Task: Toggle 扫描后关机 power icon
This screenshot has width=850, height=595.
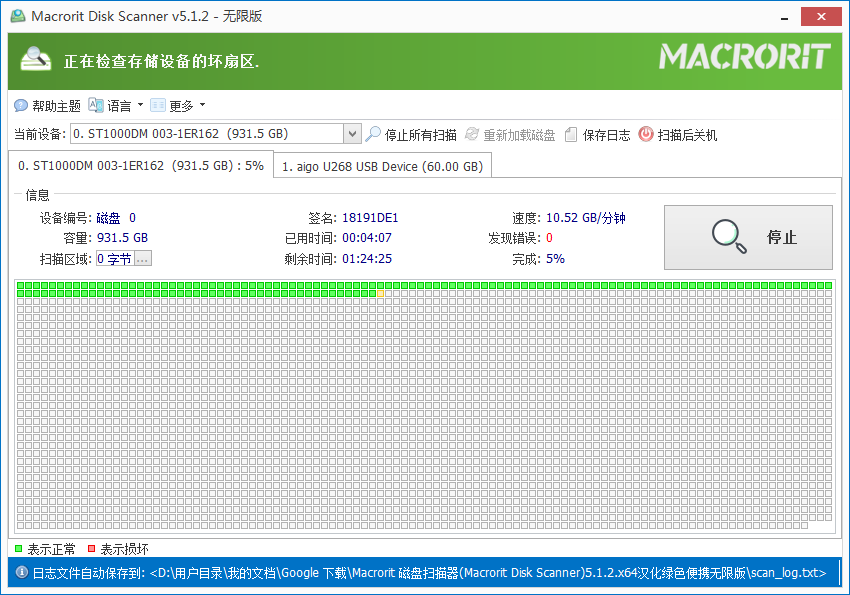Action: 646,135
